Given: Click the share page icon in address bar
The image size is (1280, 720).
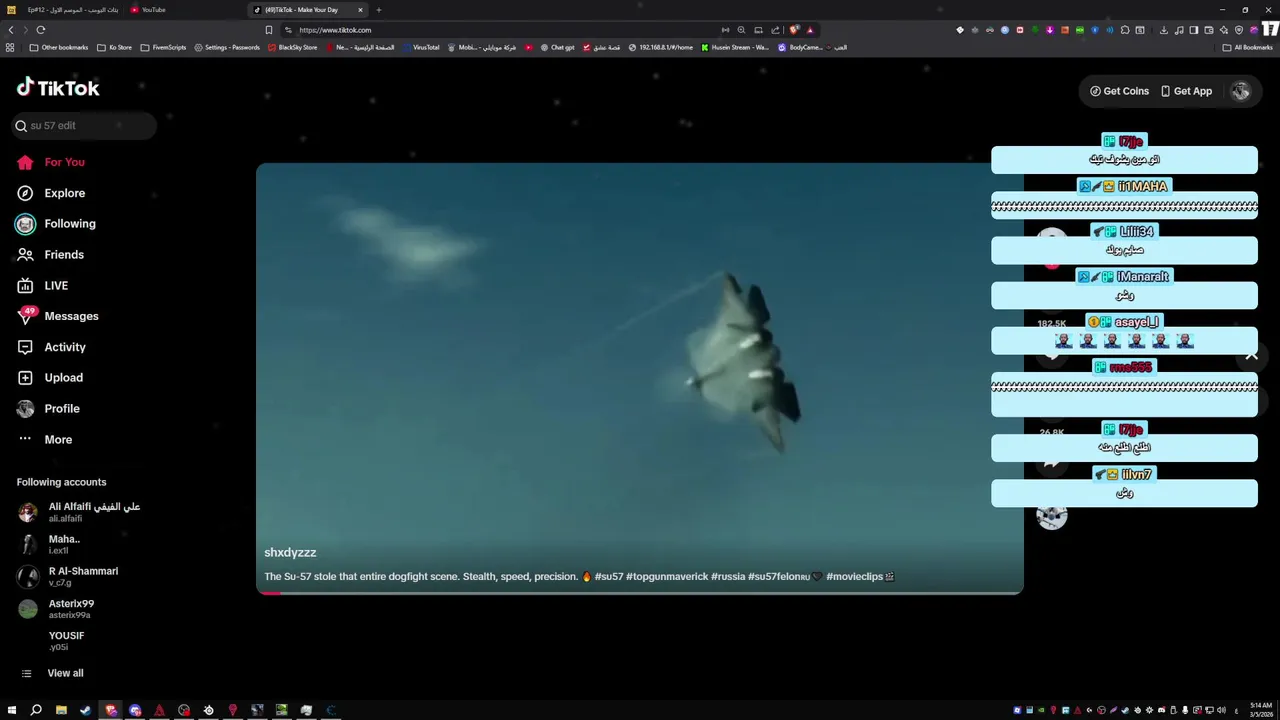Looking at the screenshot, I should (x=775, y=30).
